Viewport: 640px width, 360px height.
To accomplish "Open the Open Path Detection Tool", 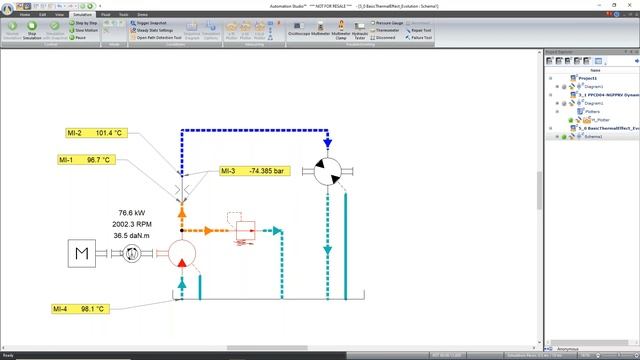I will [x=156, y=38].
